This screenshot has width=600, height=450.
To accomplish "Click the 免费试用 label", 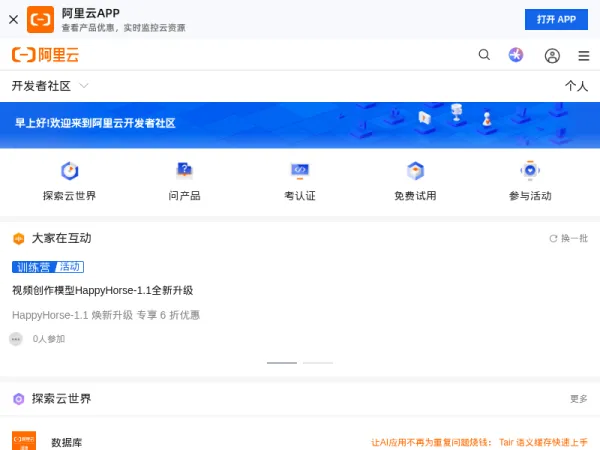I will tap(416, 196).
